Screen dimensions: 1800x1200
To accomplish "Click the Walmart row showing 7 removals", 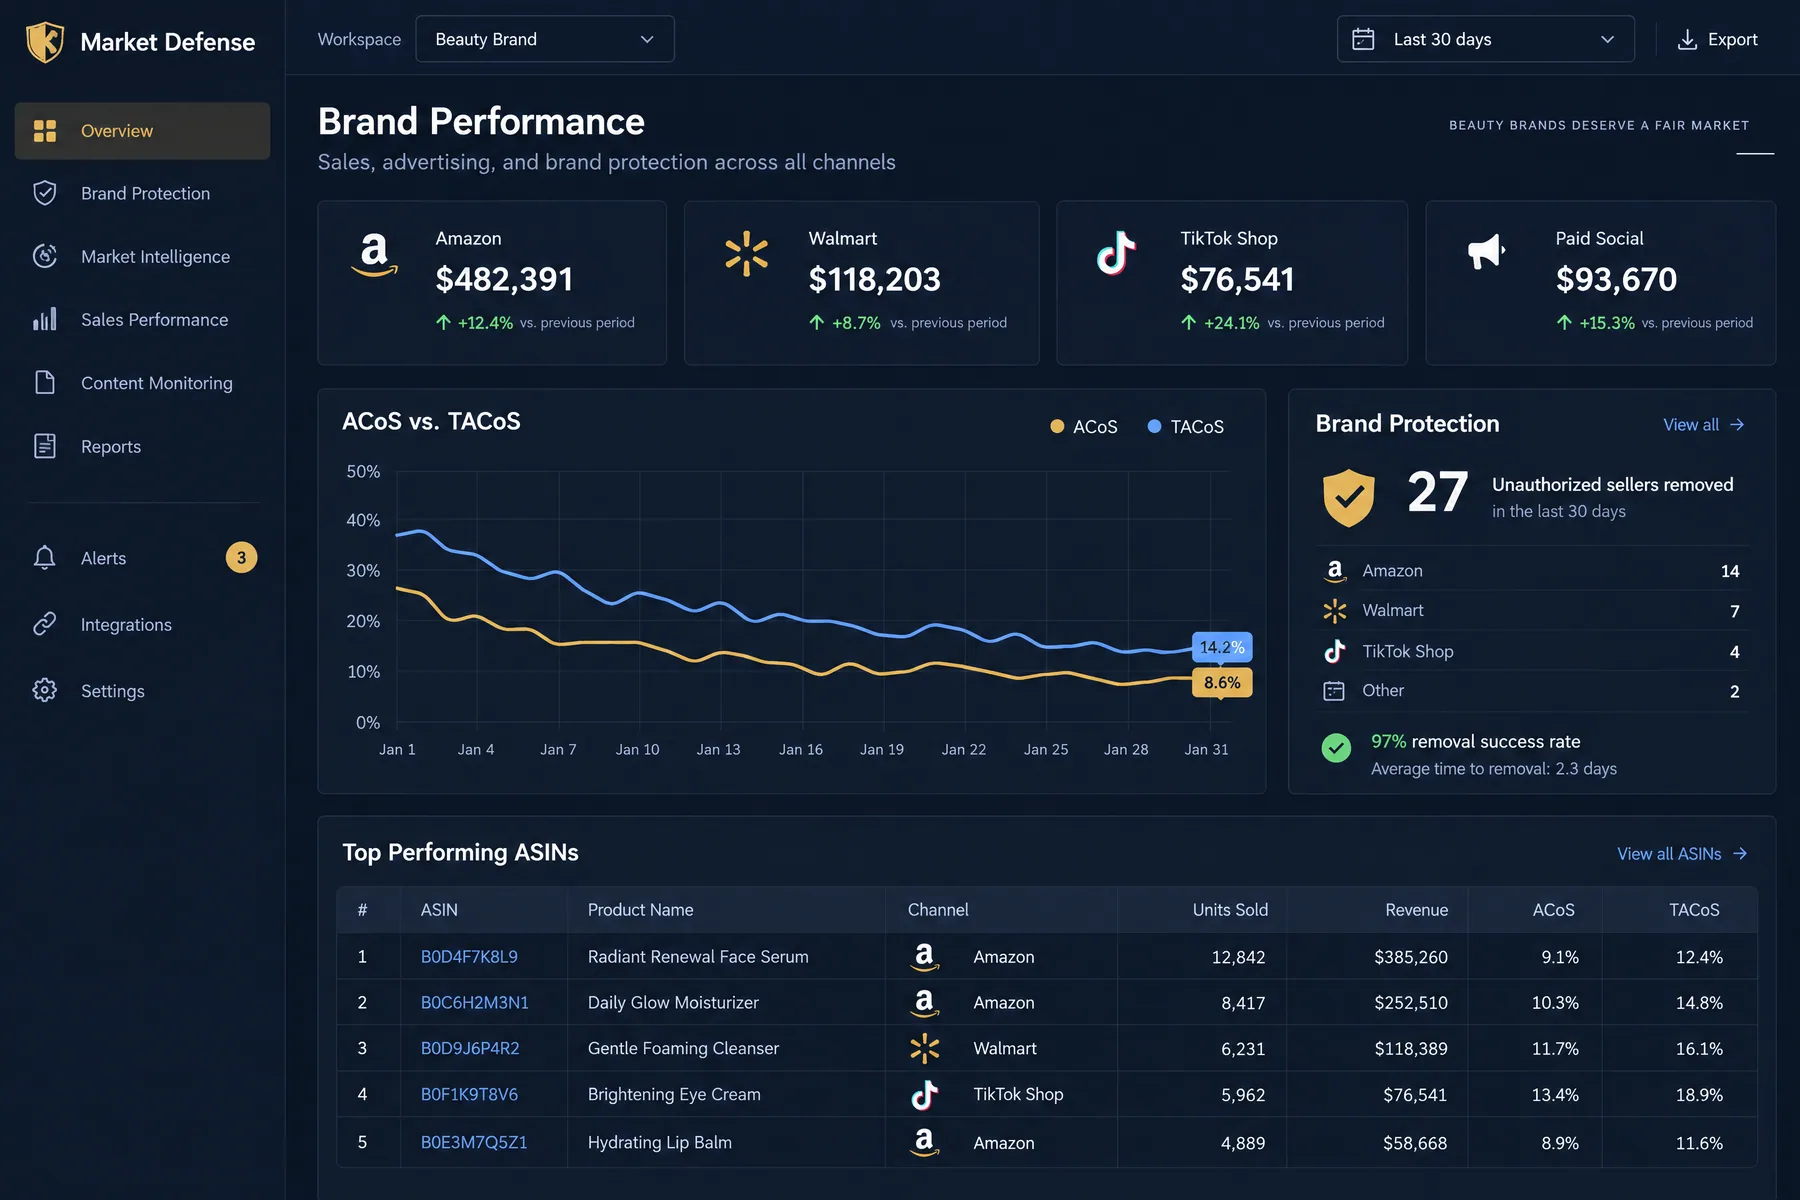I will (1532, 610).
